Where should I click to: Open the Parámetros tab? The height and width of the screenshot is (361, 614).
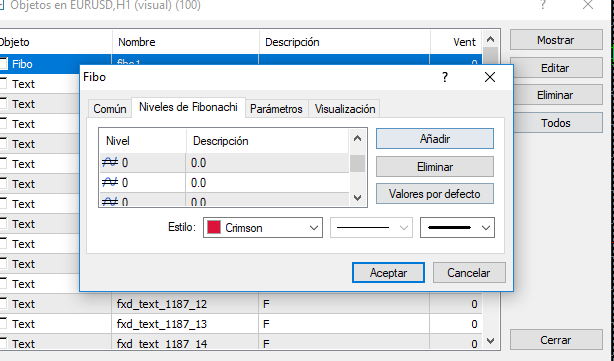276,108
